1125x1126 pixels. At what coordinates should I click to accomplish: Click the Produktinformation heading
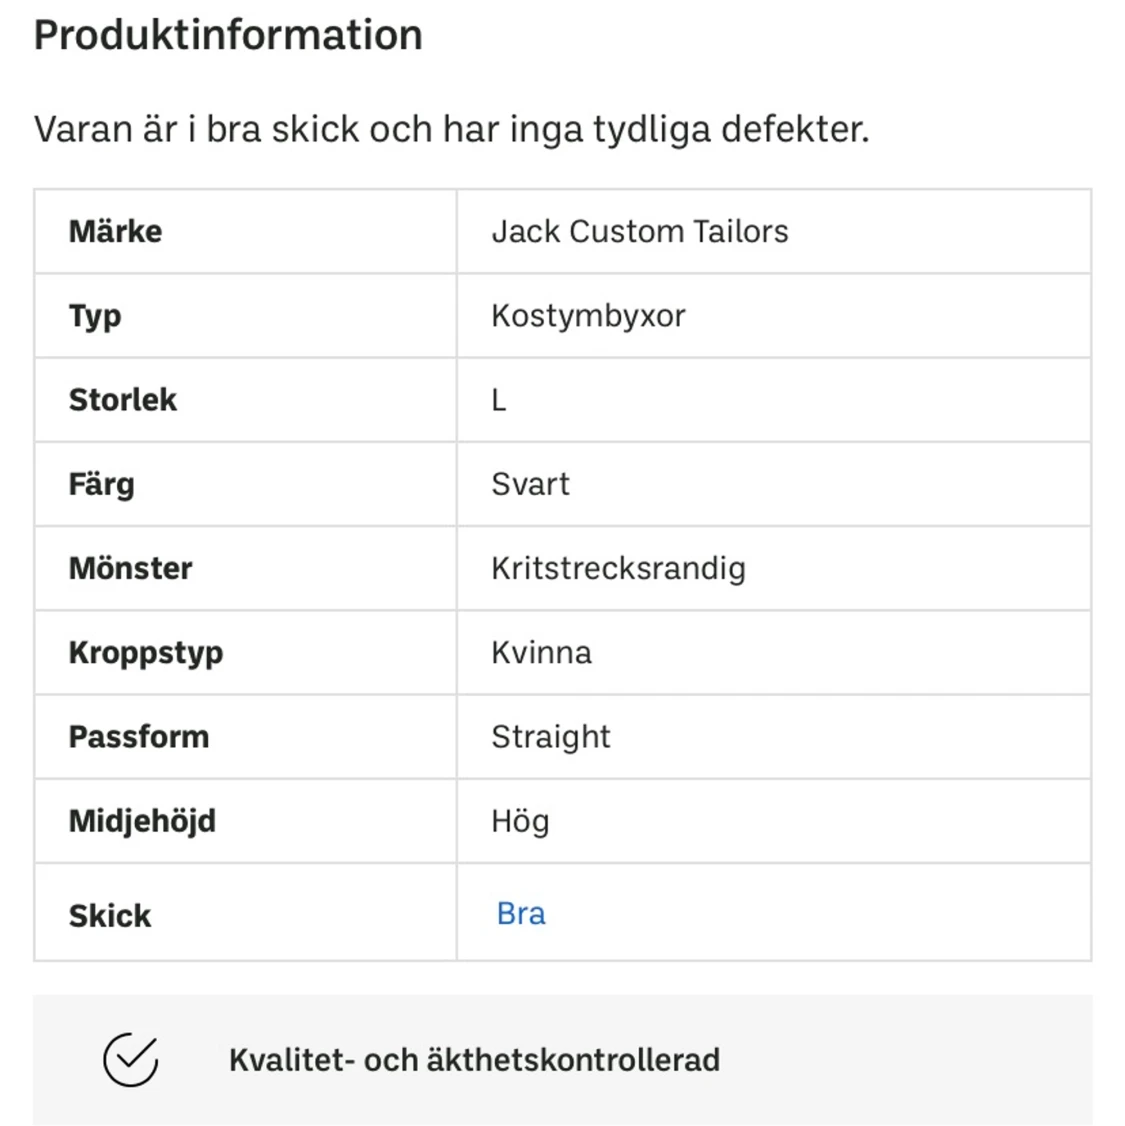228,35
